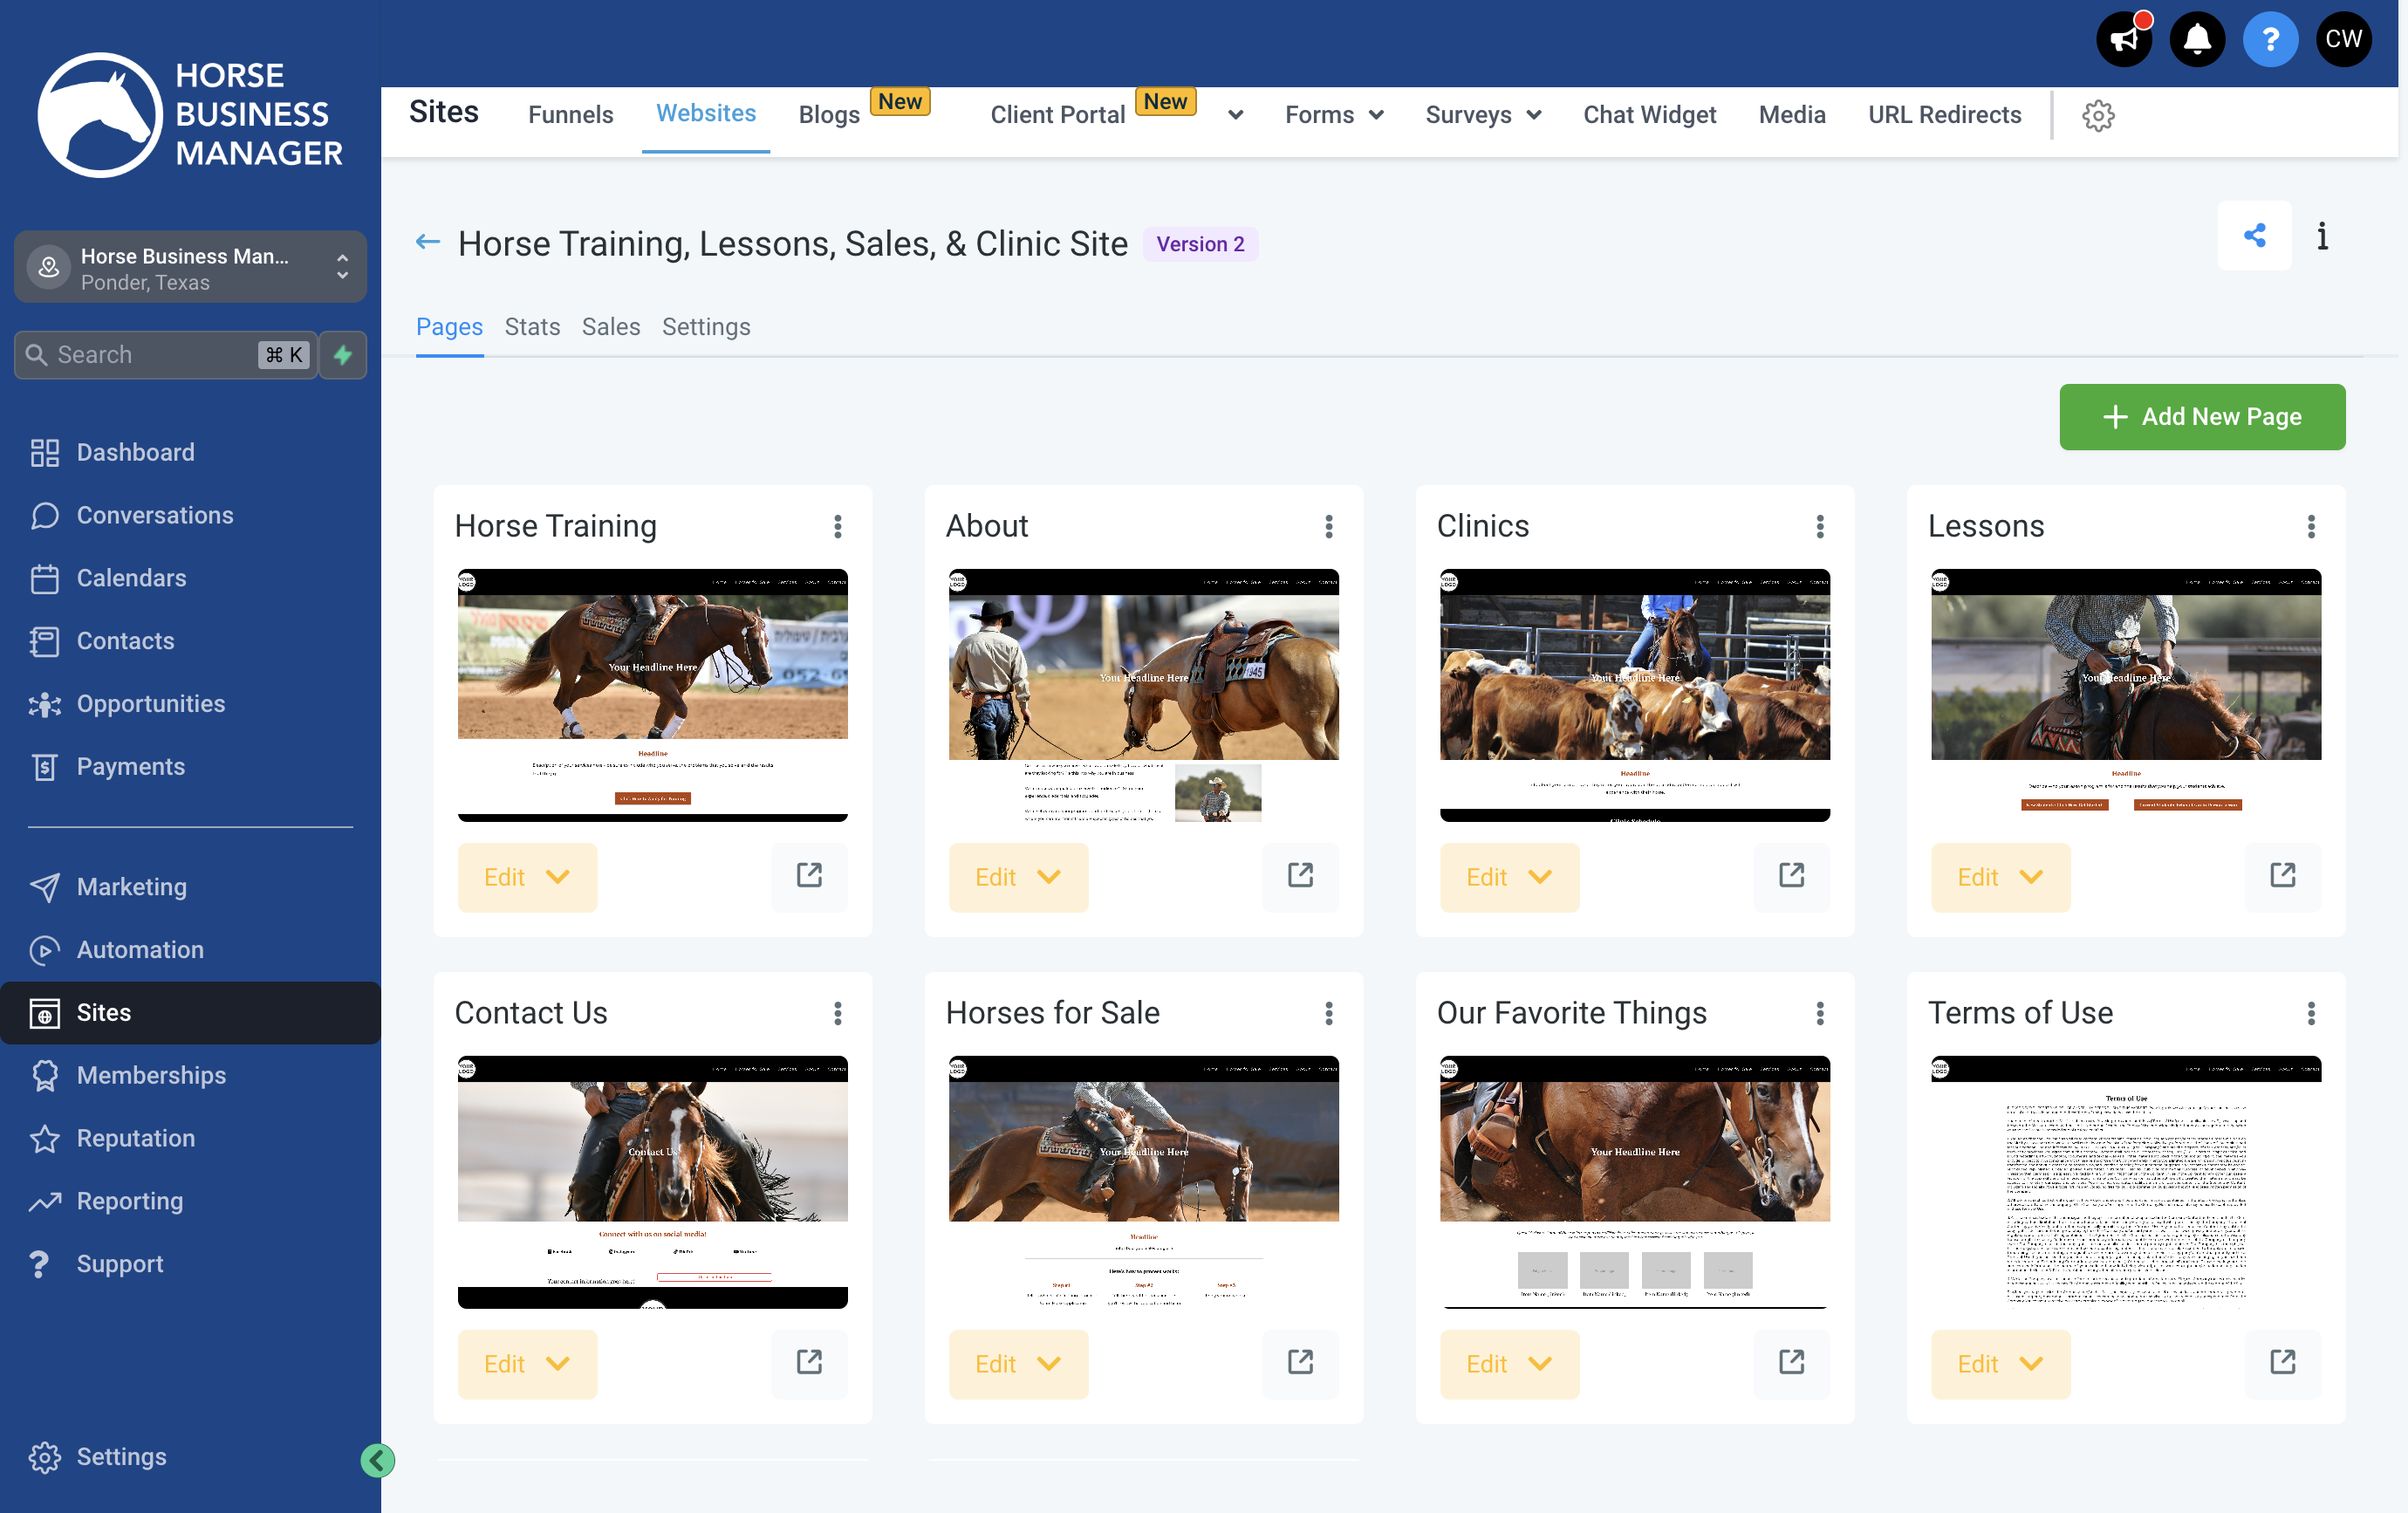Image resolution: width=2408 pixels, height=1513 pixels.
Task: Open three-dot menu on Contact Us card
Action: pyautogui.click(x=838, y=1014)
